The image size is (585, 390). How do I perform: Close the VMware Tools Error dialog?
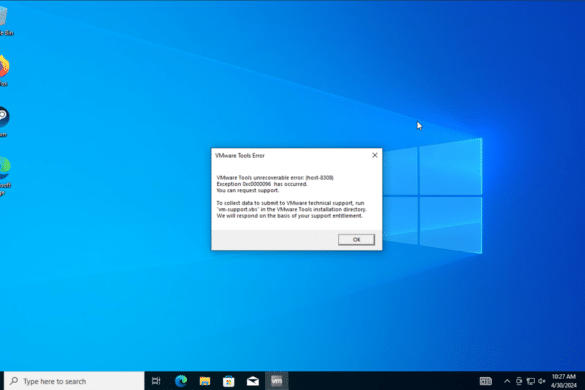pyautogui.click(x=375, y=155)
